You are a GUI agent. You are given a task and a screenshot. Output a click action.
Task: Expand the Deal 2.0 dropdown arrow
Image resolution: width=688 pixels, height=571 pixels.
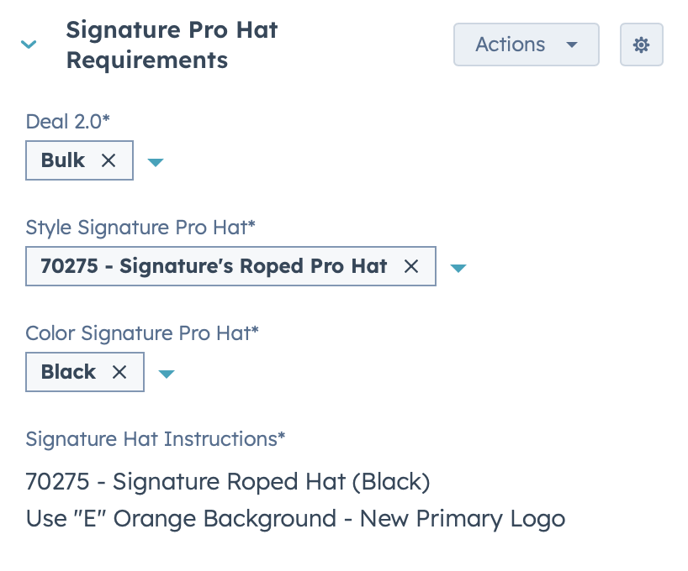[155, 162]
